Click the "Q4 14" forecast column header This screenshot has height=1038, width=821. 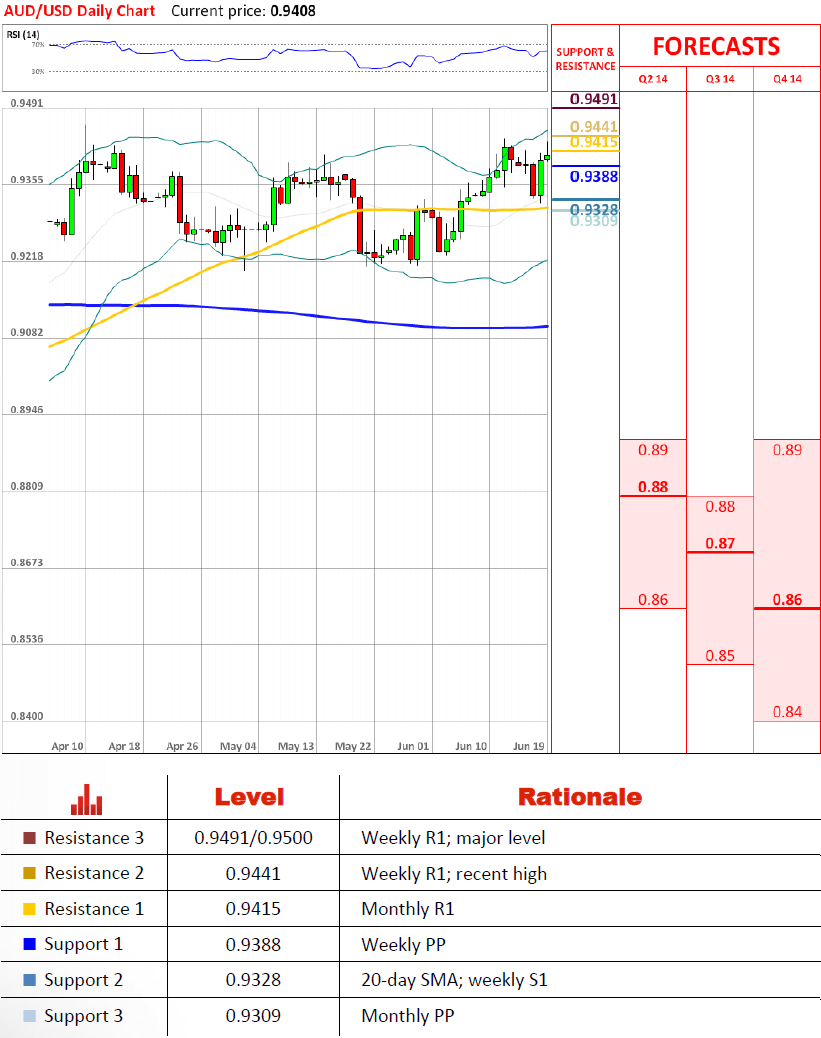(787, 79)
